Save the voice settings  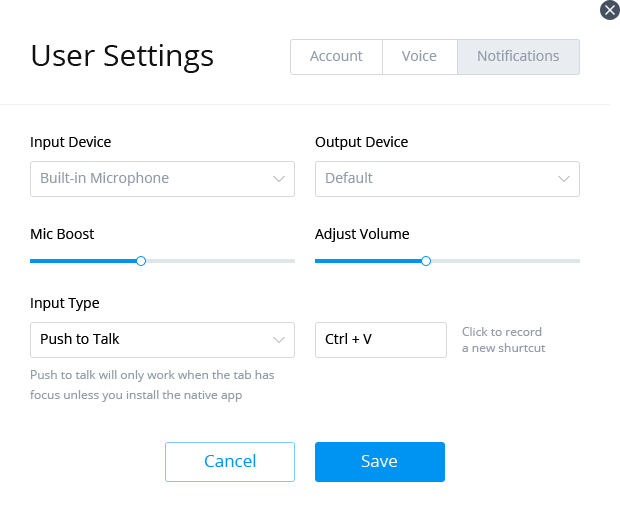click(x=379, y=462)
